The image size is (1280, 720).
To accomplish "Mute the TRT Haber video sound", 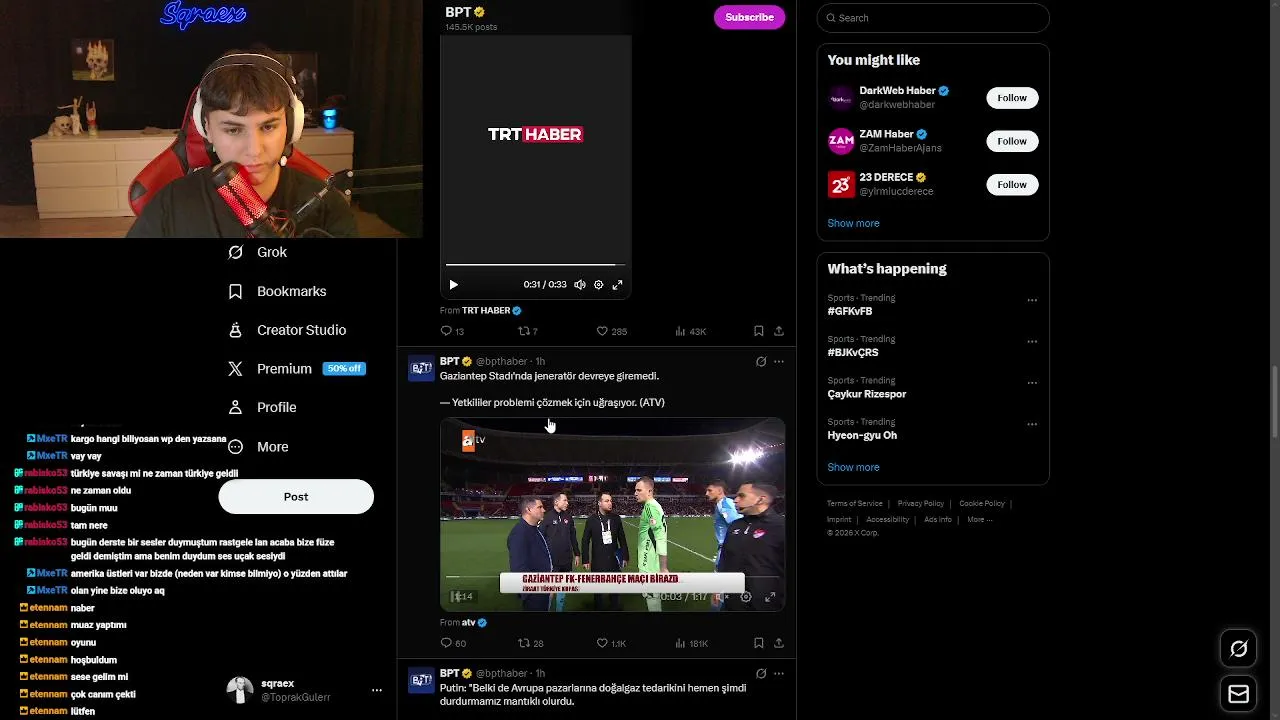I will pyautogui.click(x=580, y=285).
